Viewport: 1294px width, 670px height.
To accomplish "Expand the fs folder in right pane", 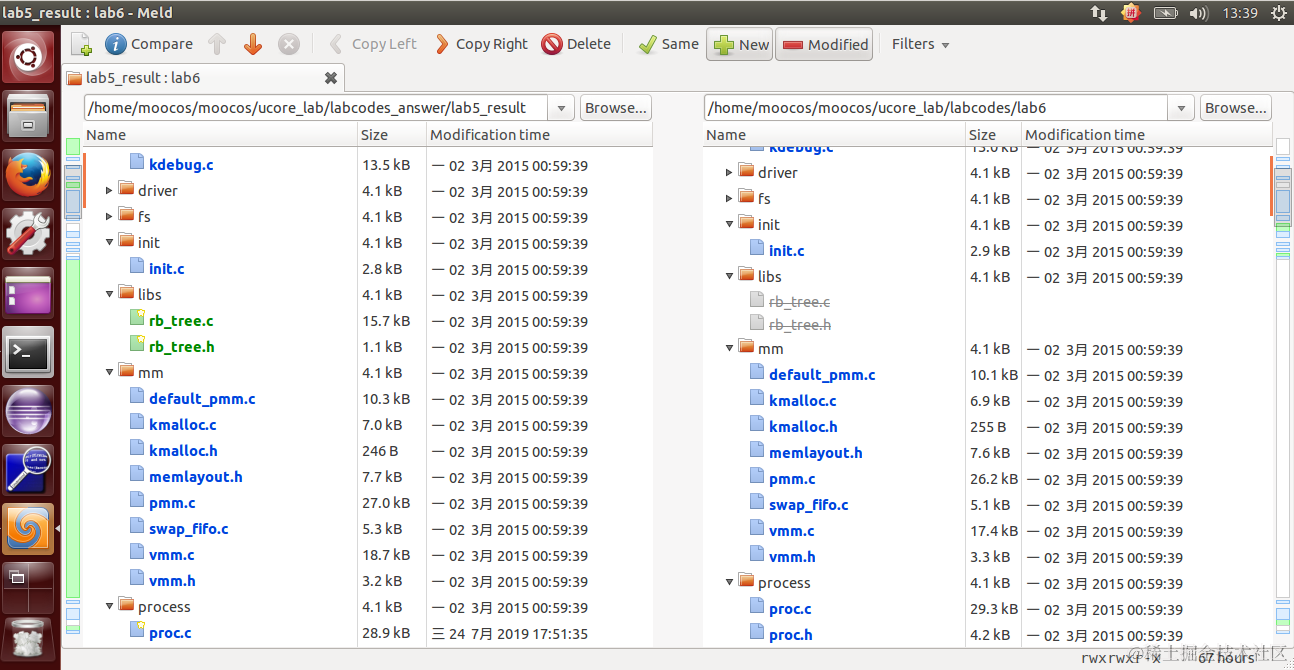I will click(x=729, y=199).
